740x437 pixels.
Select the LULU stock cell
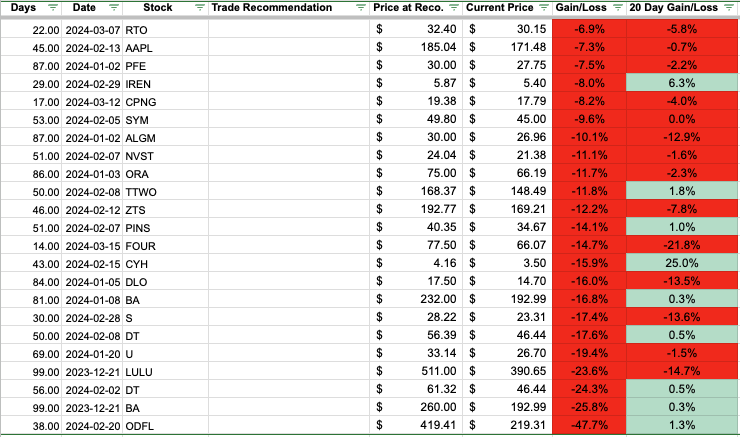pos(166,372)
